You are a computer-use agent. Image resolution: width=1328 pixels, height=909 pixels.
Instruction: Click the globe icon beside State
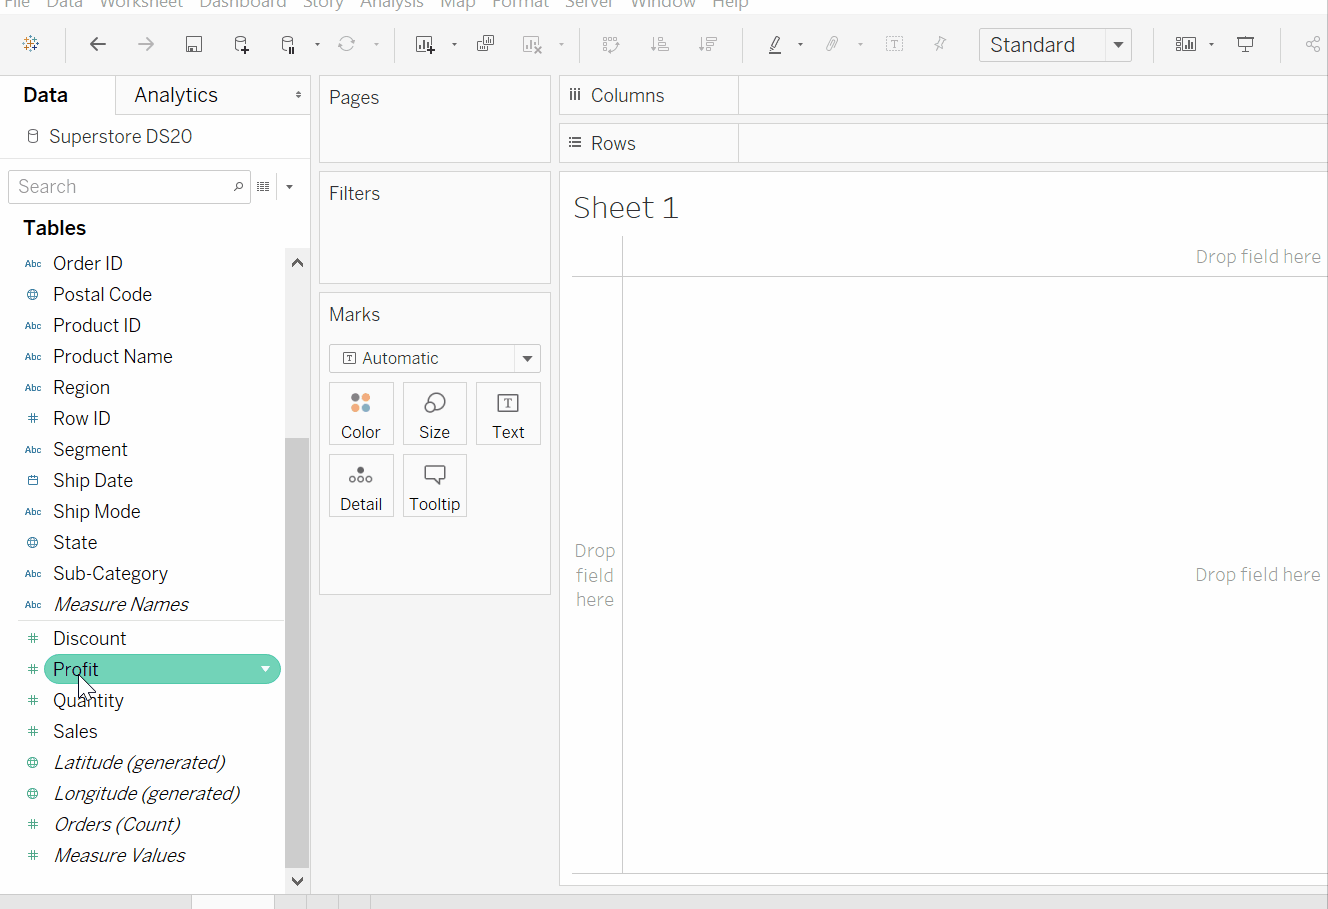33,542
